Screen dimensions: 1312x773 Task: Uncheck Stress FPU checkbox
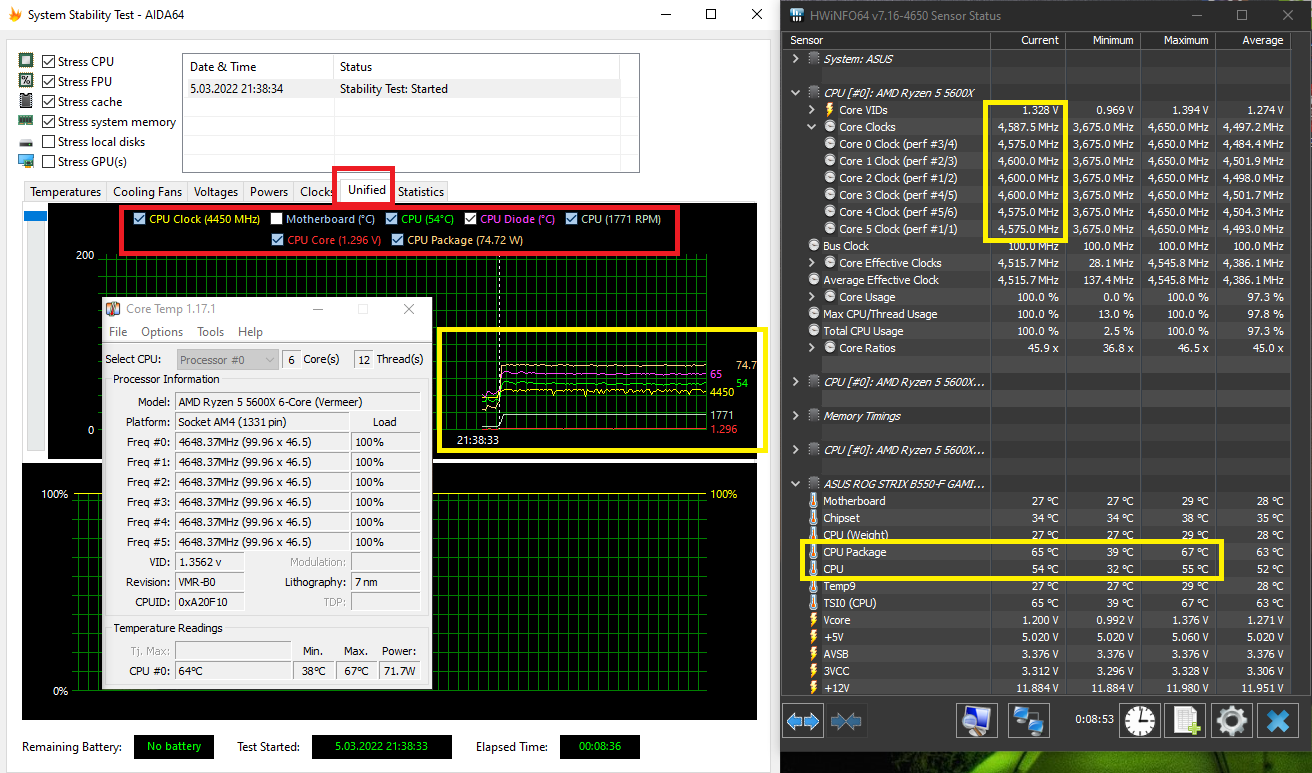tap(48, 81)
